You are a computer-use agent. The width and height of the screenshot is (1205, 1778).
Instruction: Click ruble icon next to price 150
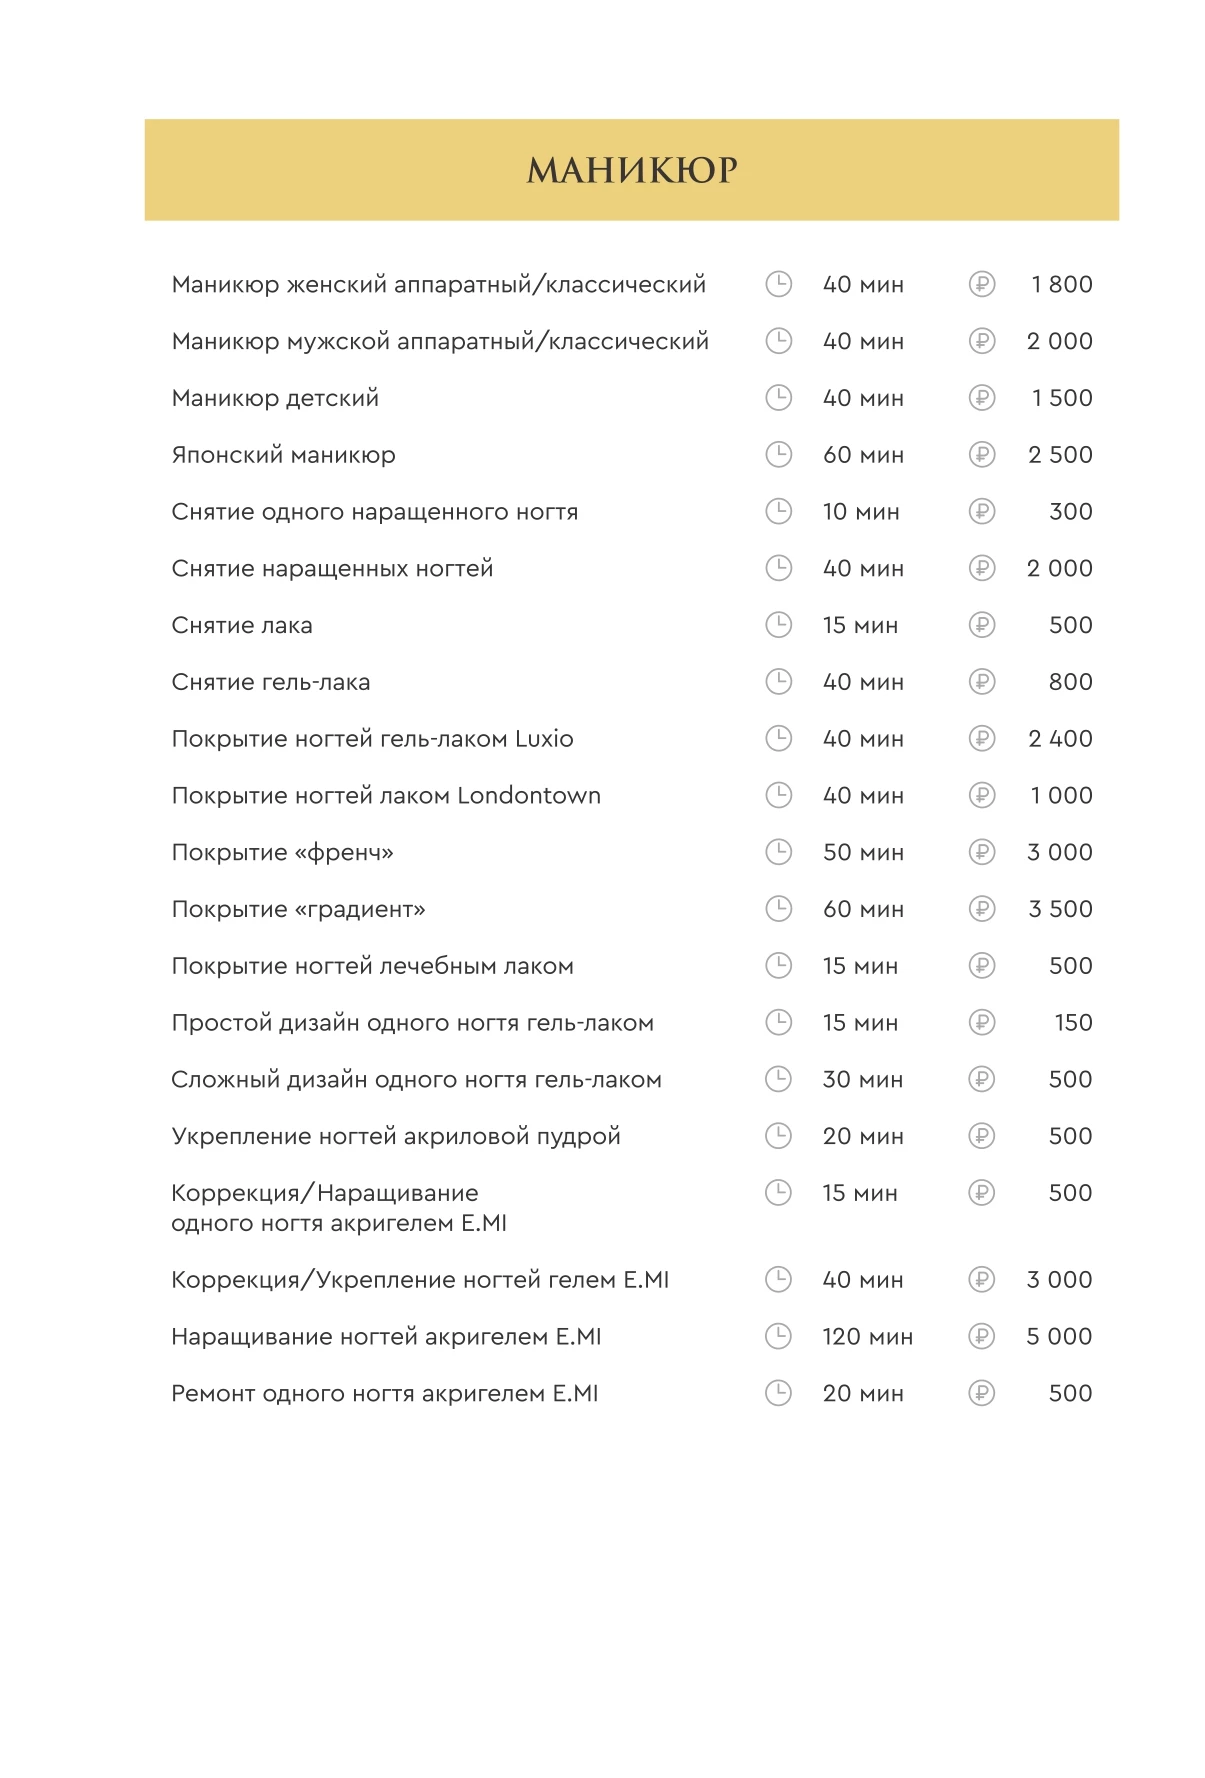(x=982, y=1023)
